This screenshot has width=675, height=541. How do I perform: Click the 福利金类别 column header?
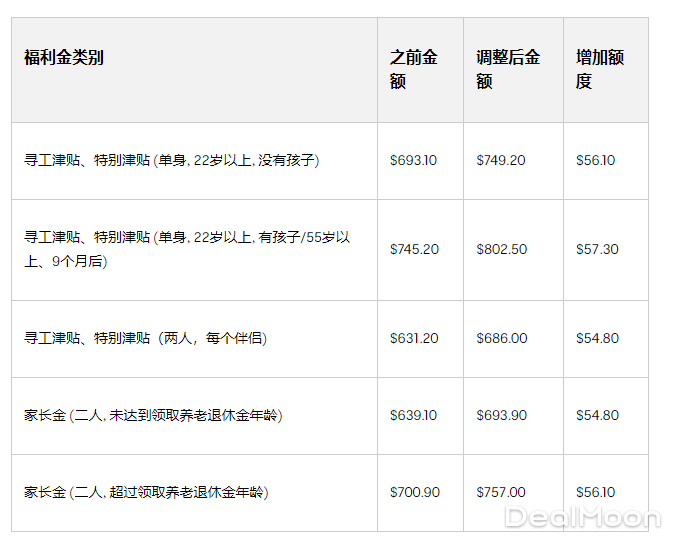point(64,57)
